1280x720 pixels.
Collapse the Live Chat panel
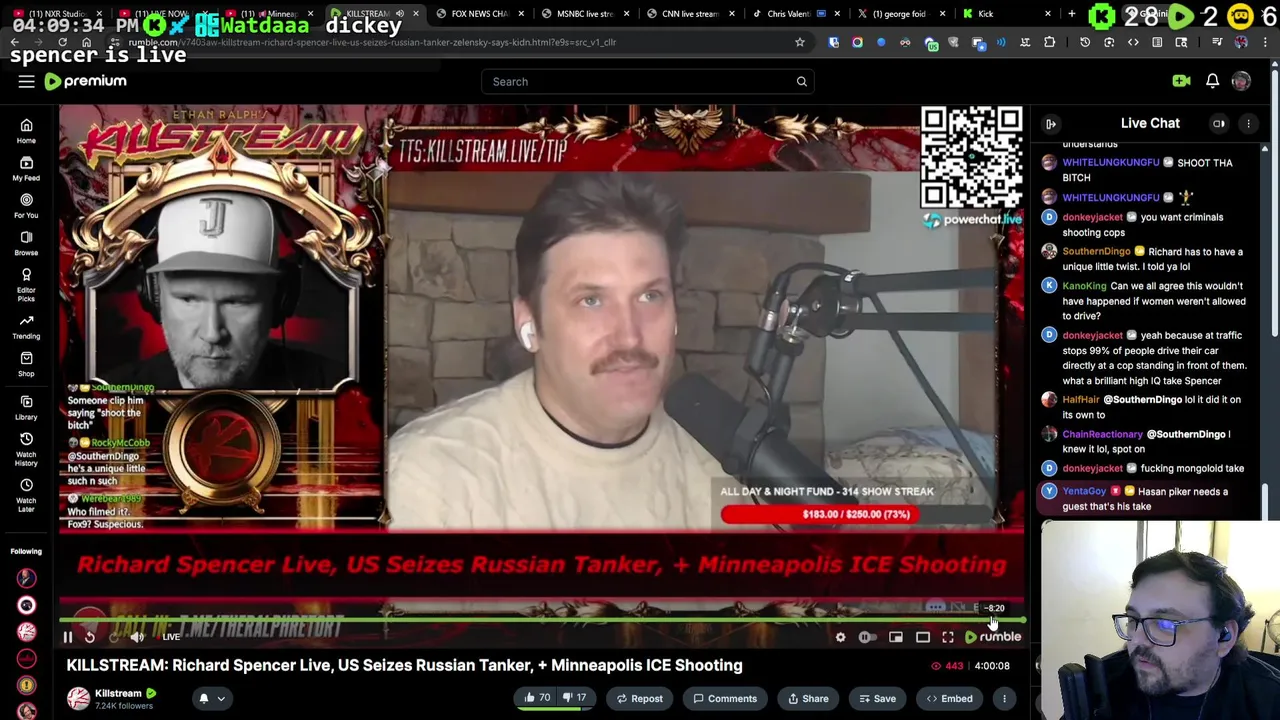pos(1051,124)
